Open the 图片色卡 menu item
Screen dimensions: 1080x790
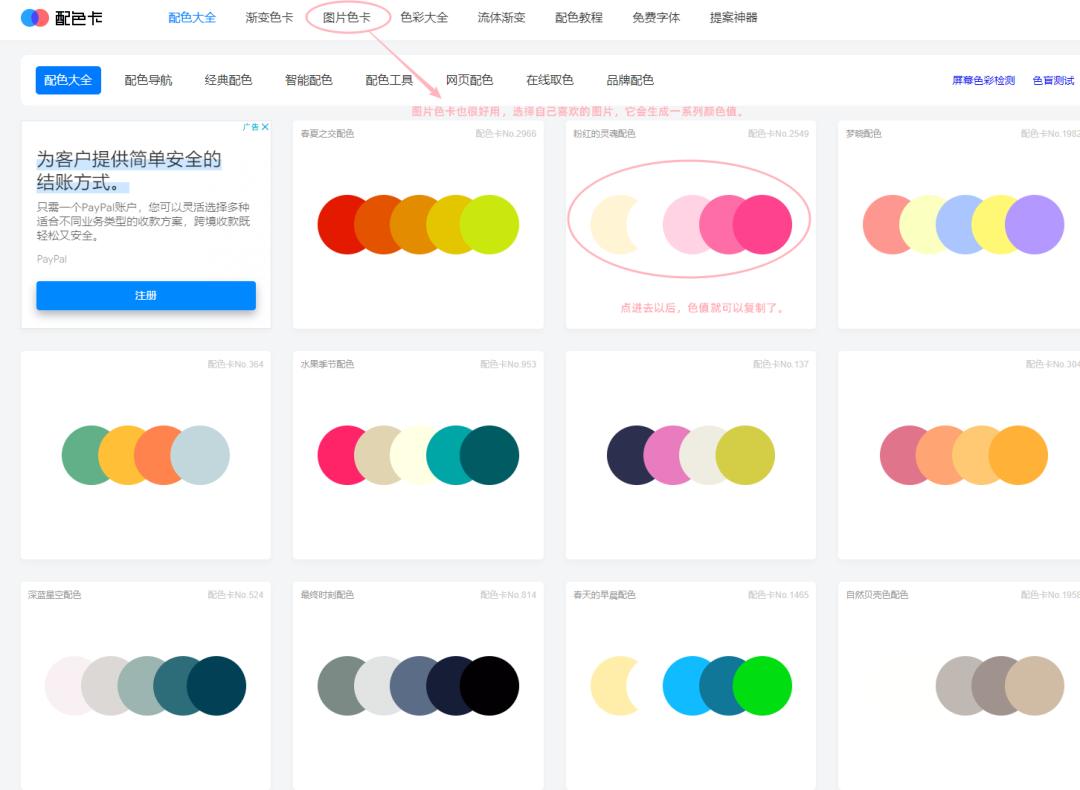pyautogui.click(x=345, y=17)
